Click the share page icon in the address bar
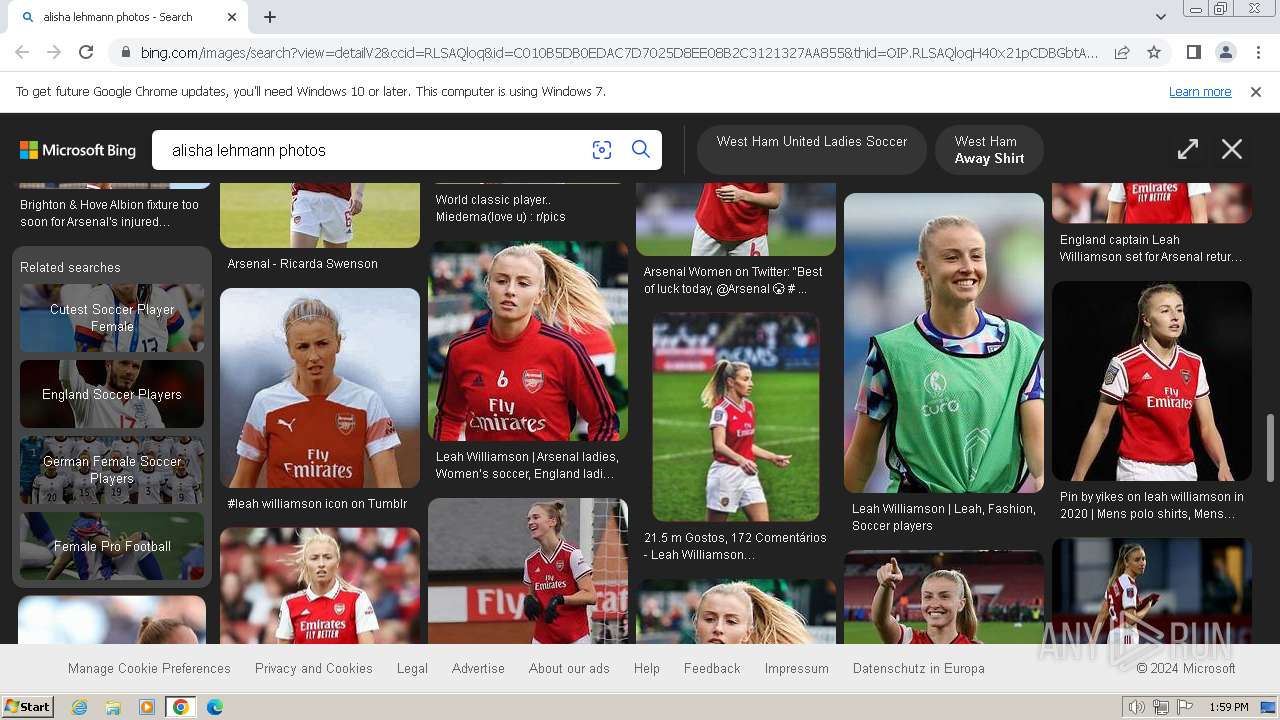Screen dimensions: 1280x720 click(x=1122, y=52)
